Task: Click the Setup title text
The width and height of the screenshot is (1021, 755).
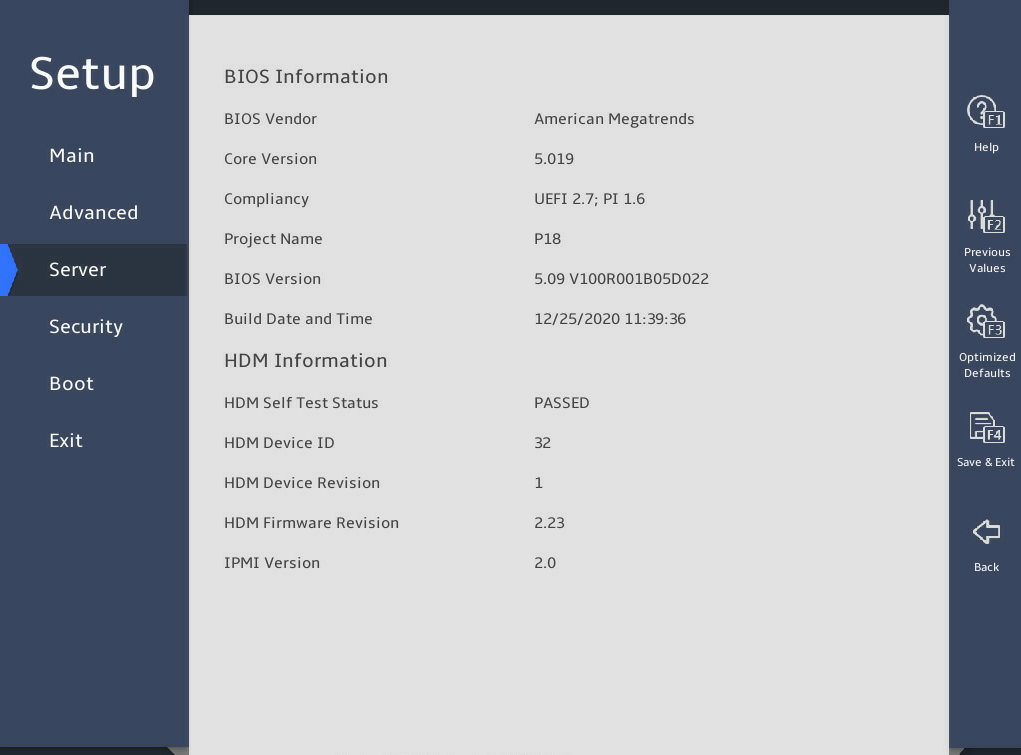Action: pyautogui.click(x=92, y=74)
